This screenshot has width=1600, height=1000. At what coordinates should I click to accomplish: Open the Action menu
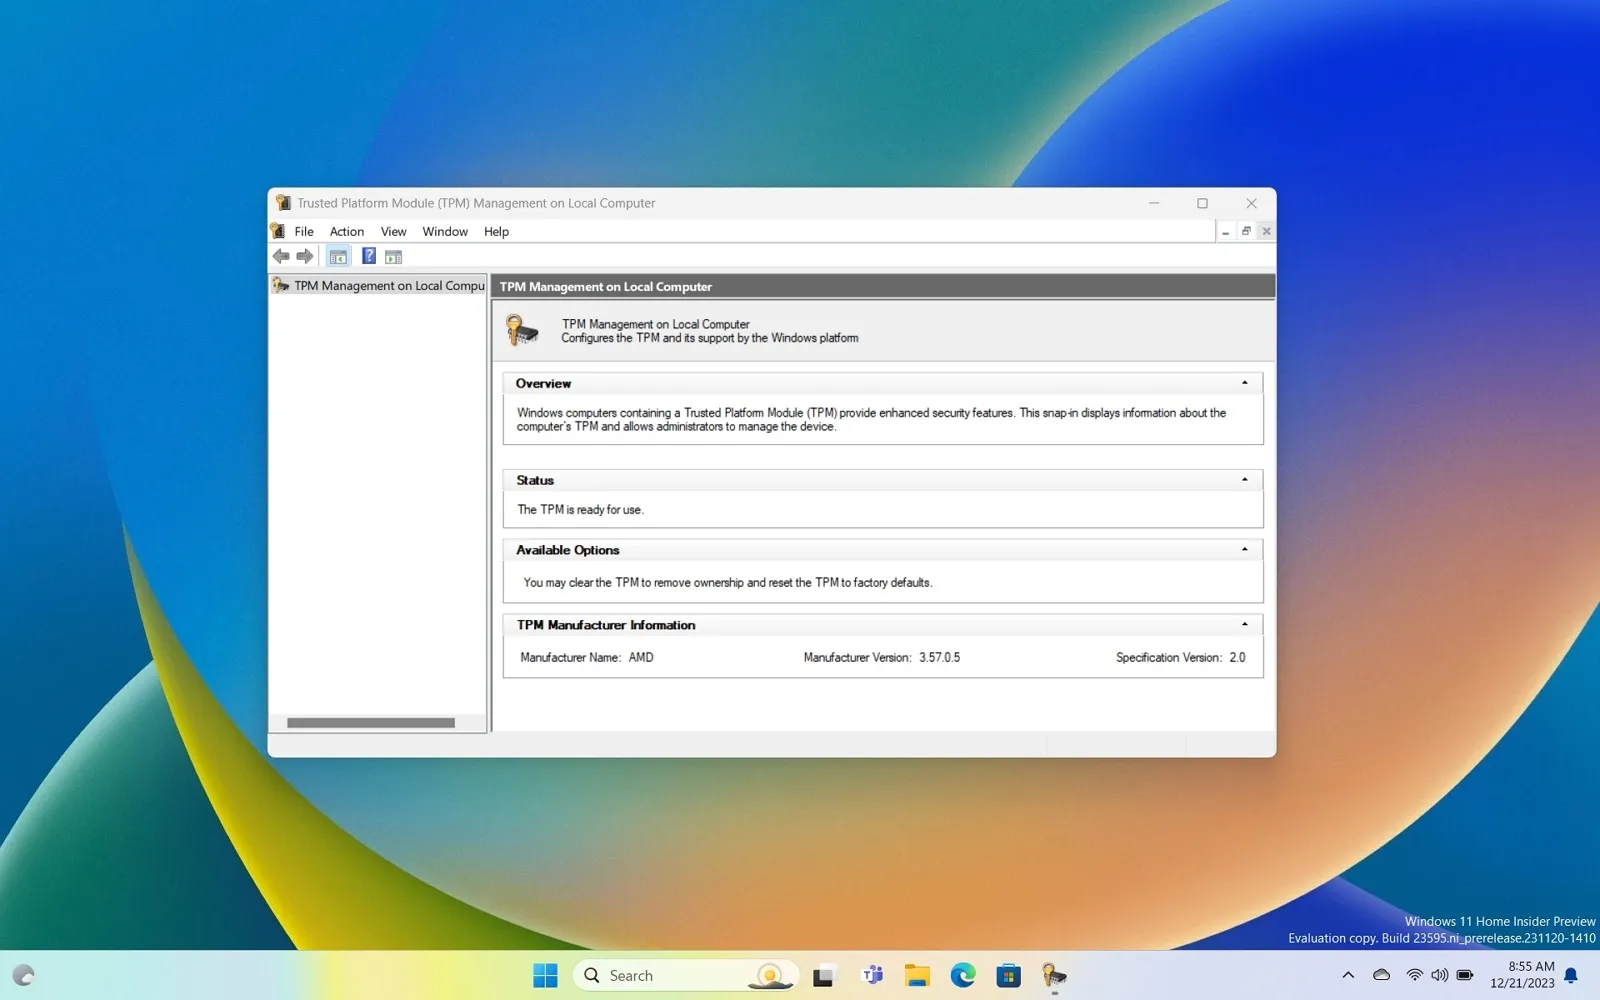347,231
